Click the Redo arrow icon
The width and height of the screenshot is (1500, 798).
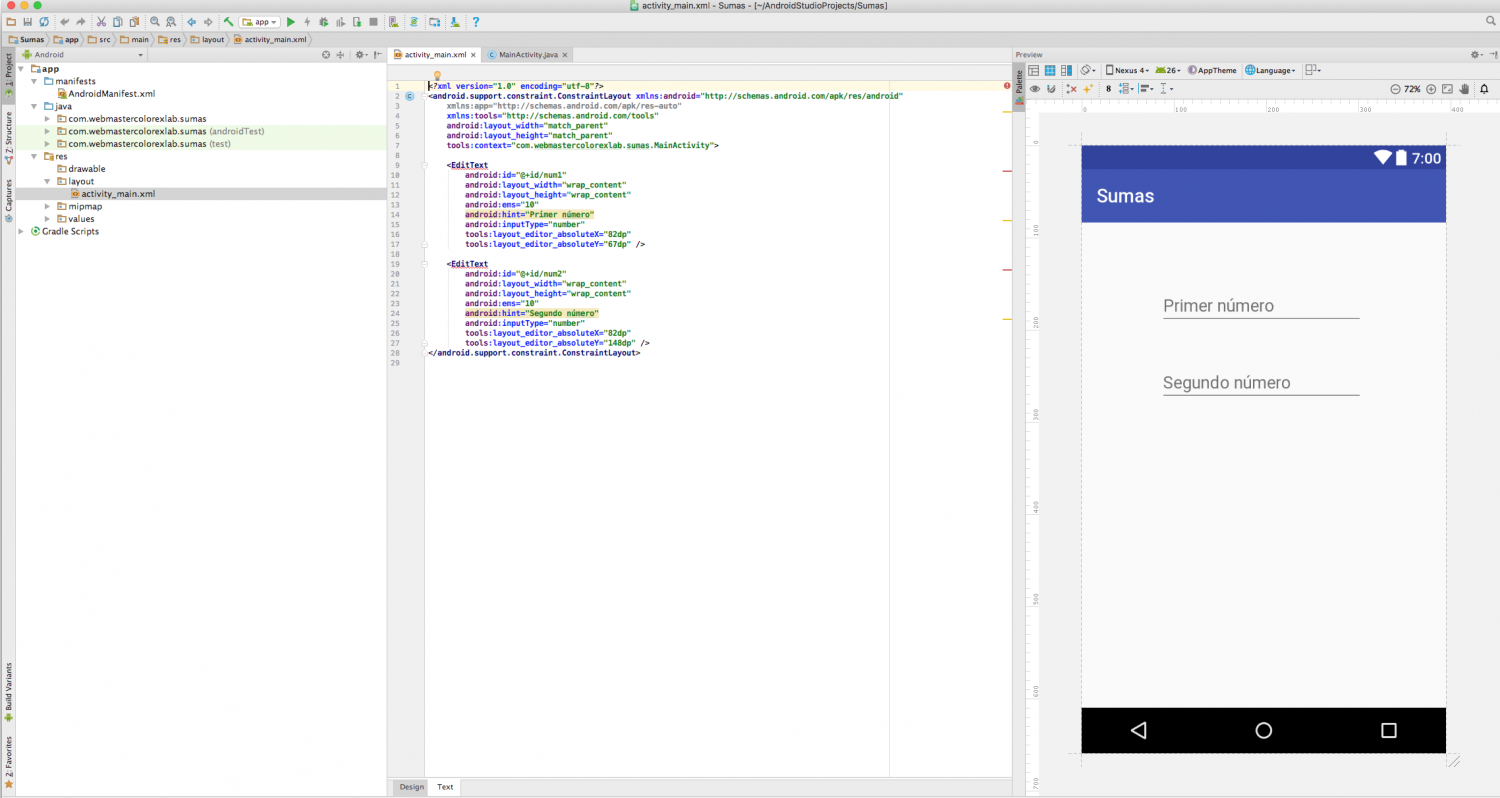click(x=81, y=21)
